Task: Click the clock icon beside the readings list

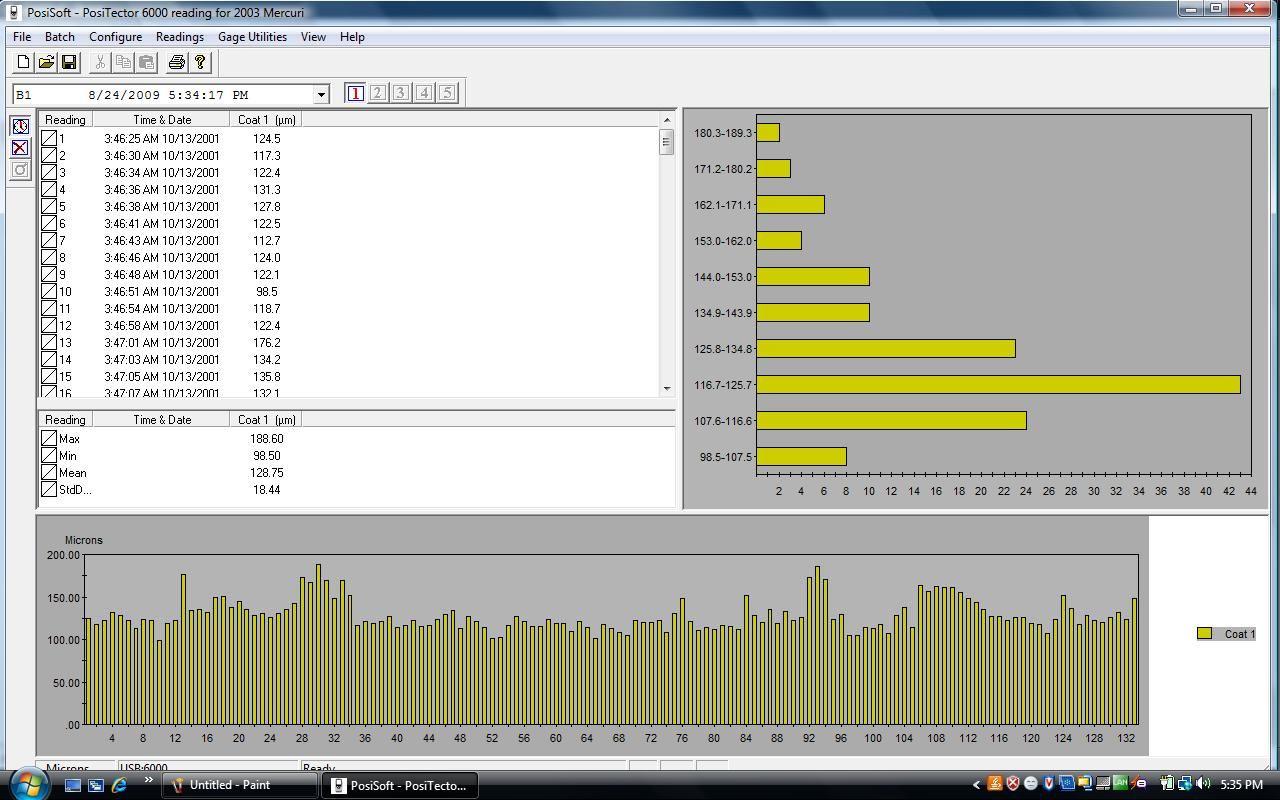Action: 20,126
